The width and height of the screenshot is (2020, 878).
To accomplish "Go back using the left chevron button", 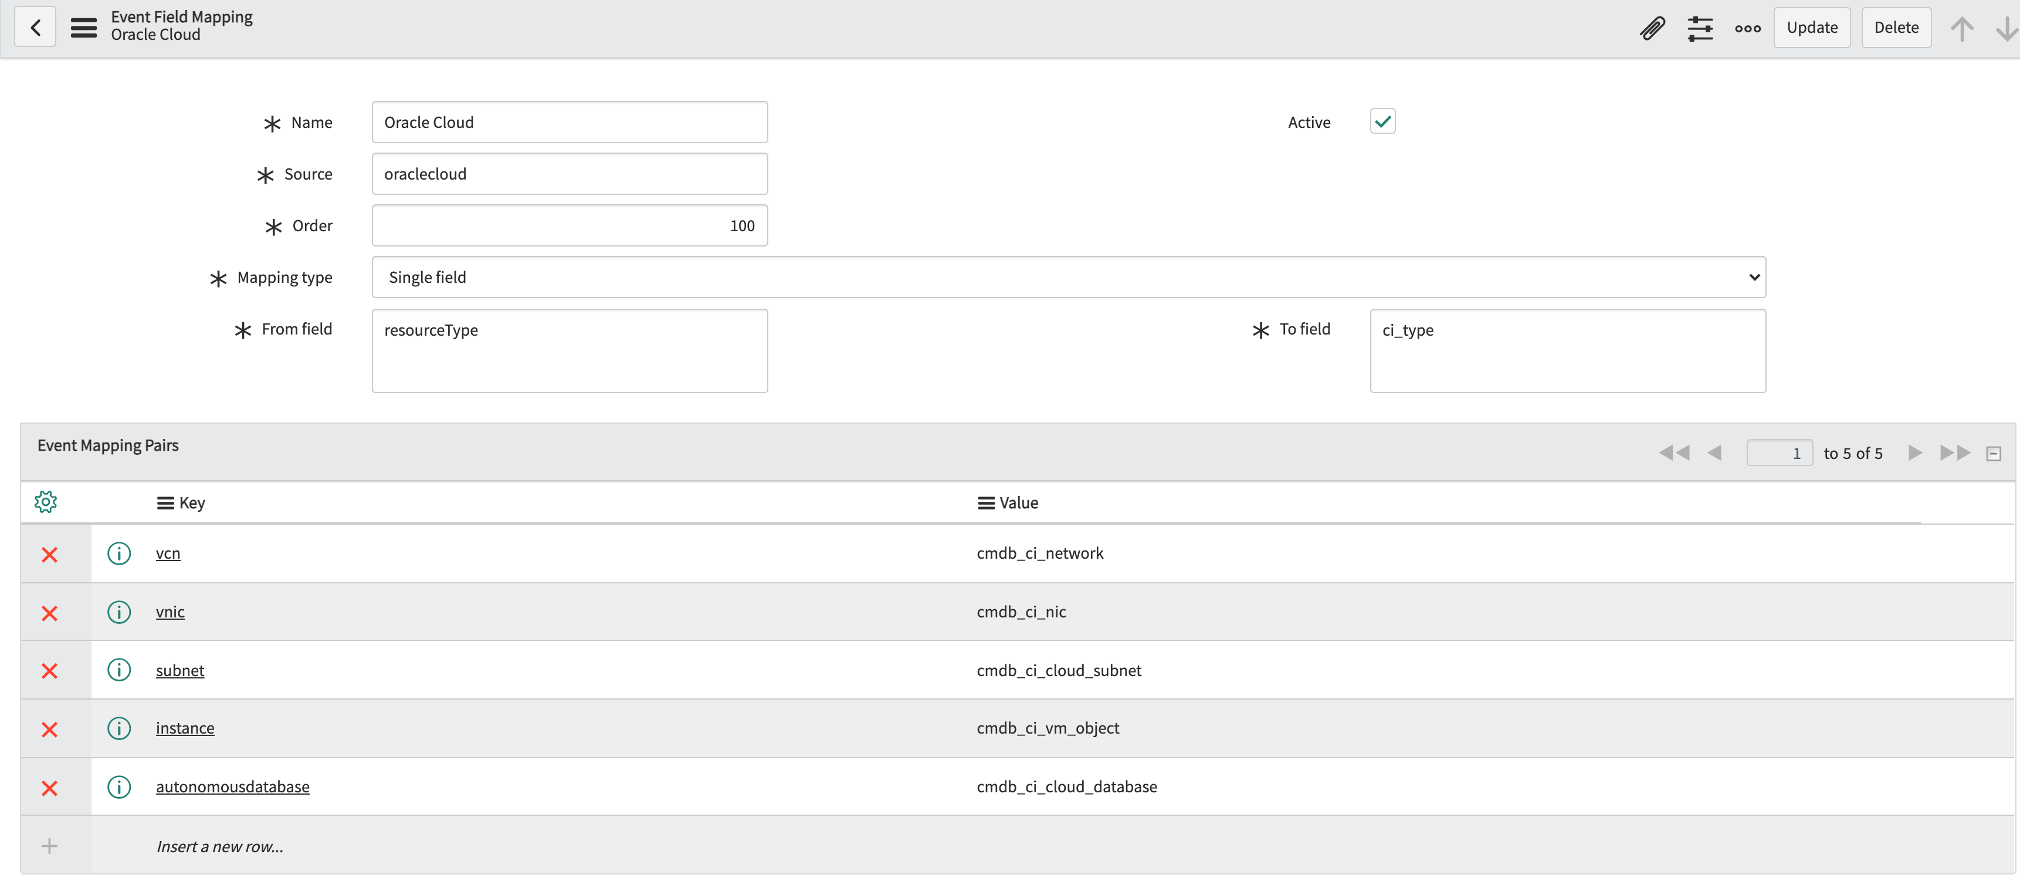I will [35, 27].
